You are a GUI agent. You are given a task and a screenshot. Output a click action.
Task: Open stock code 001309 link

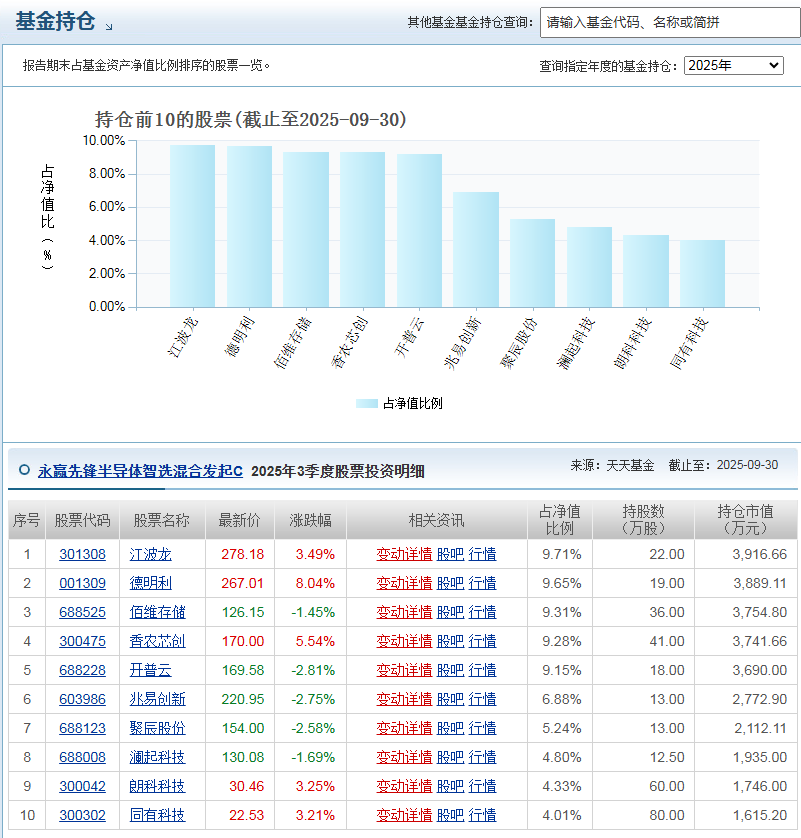[82, 583]
